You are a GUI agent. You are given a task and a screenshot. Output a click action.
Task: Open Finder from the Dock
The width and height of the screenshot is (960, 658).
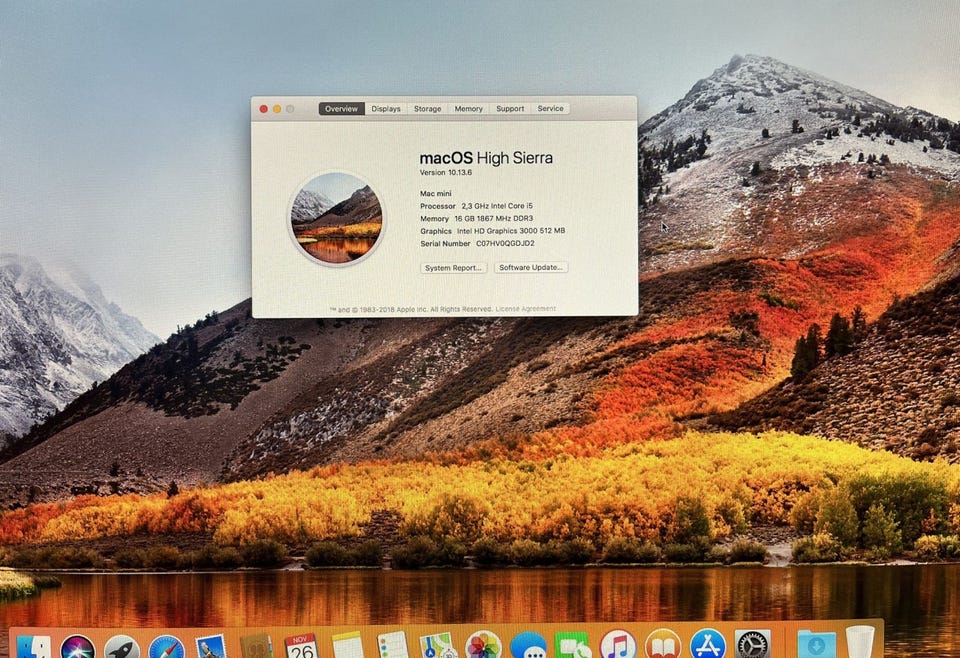(x=33, y=648)
